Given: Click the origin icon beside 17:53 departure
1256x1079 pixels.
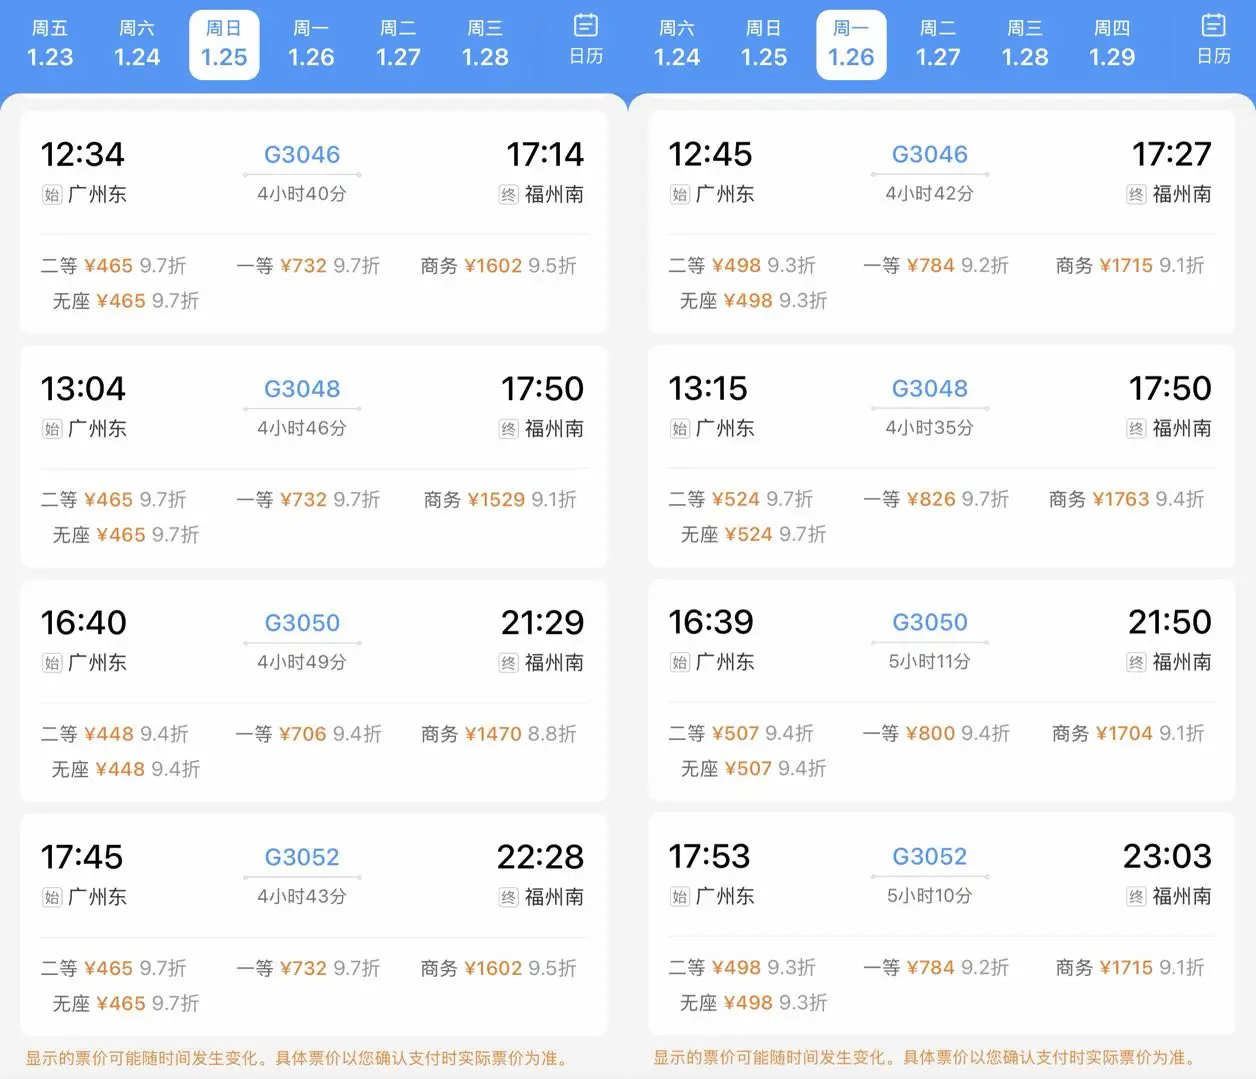Looking at the screenshot, I should pos(680,897).
